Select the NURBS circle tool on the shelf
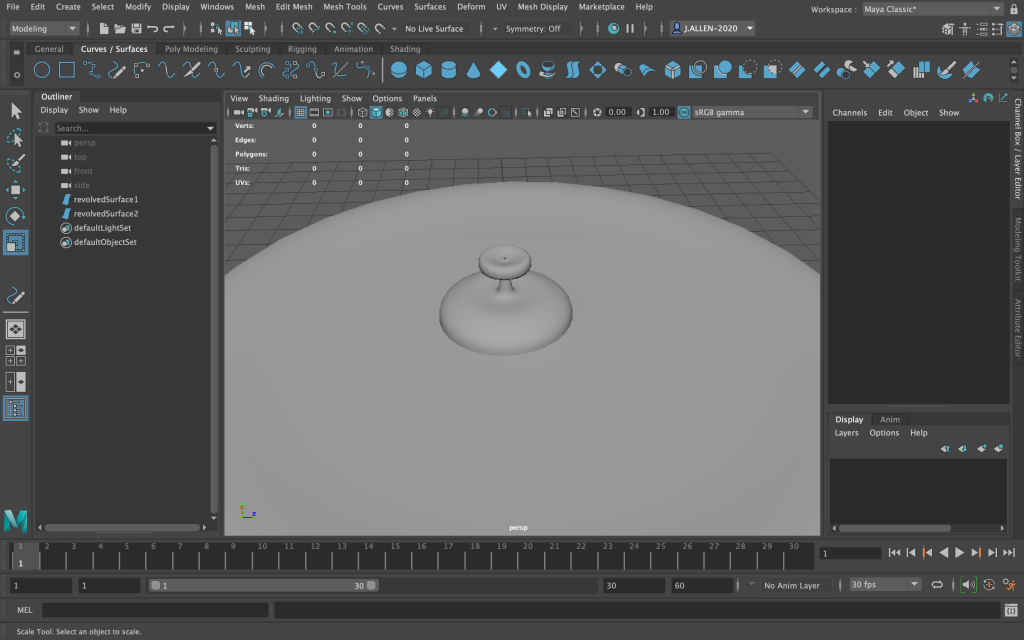 [x=42, y=70]
